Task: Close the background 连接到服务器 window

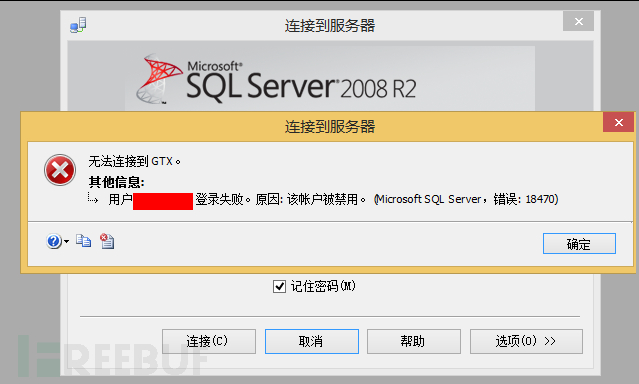Action: click(x=578, y=21)
